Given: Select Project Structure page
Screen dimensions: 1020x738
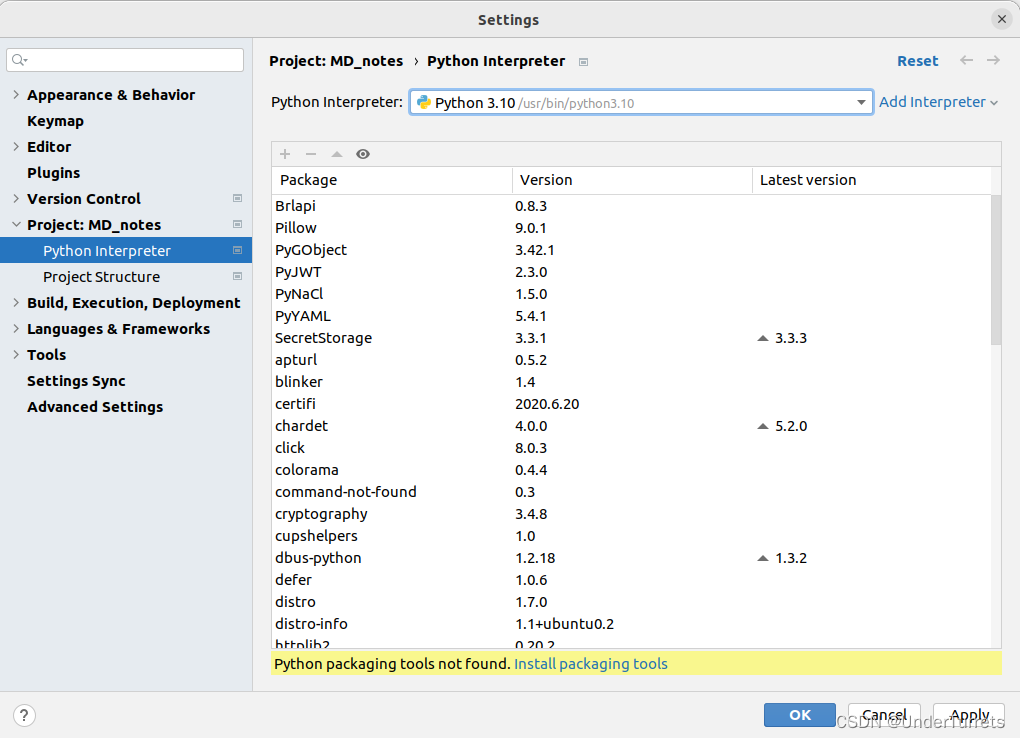Looking at the screenshot, I should [x=101, y=277].
